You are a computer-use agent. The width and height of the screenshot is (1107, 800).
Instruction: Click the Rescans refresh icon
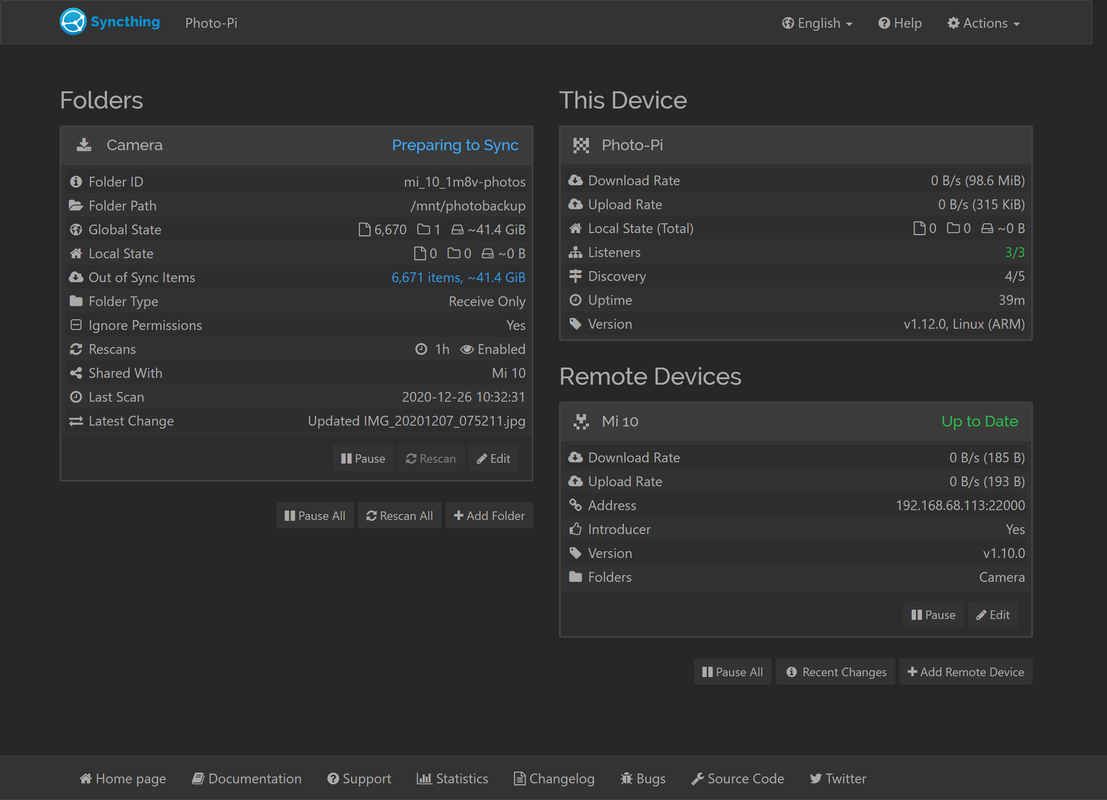pos(76,349)
